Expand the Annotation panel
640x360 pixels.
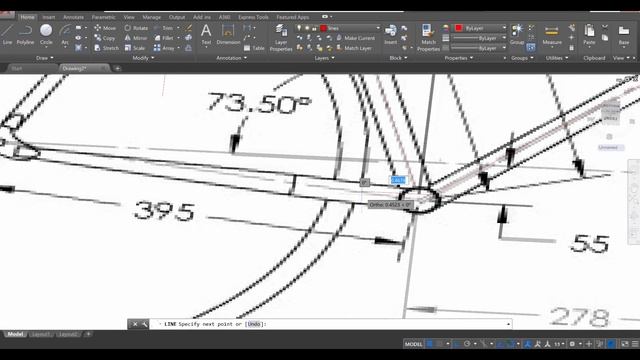(231, 58)
